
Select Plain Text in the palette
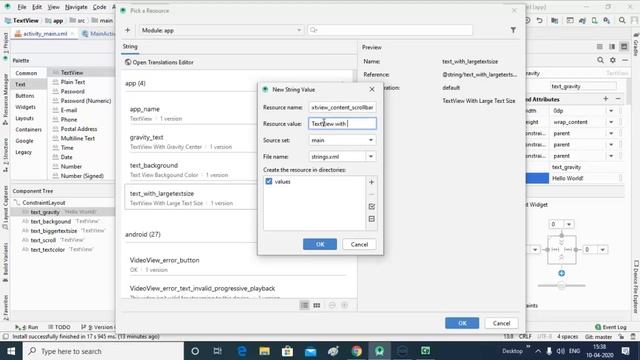point(73,82)
